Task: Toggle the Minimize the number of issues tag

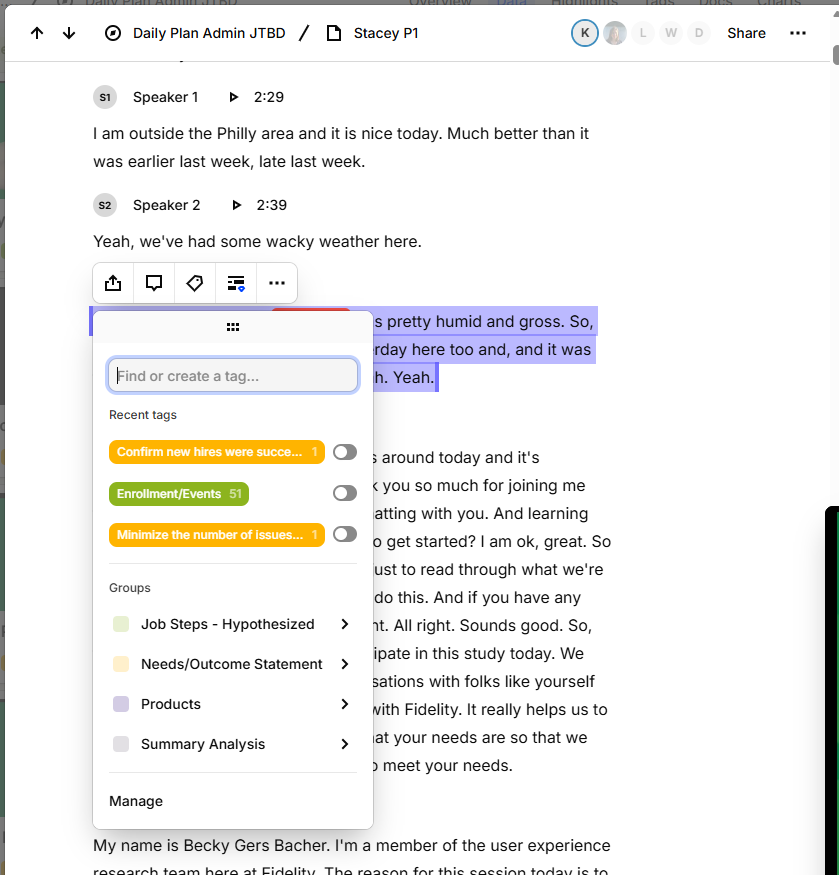Action: click(x=345, y=535)
